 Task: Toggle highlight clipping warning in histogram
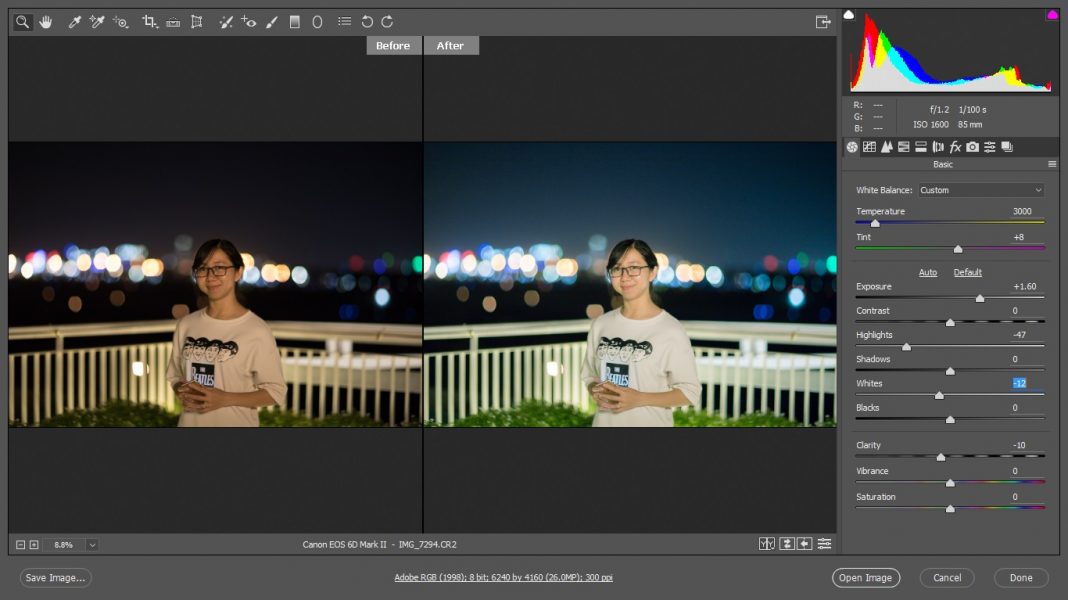click(1052, 14)
